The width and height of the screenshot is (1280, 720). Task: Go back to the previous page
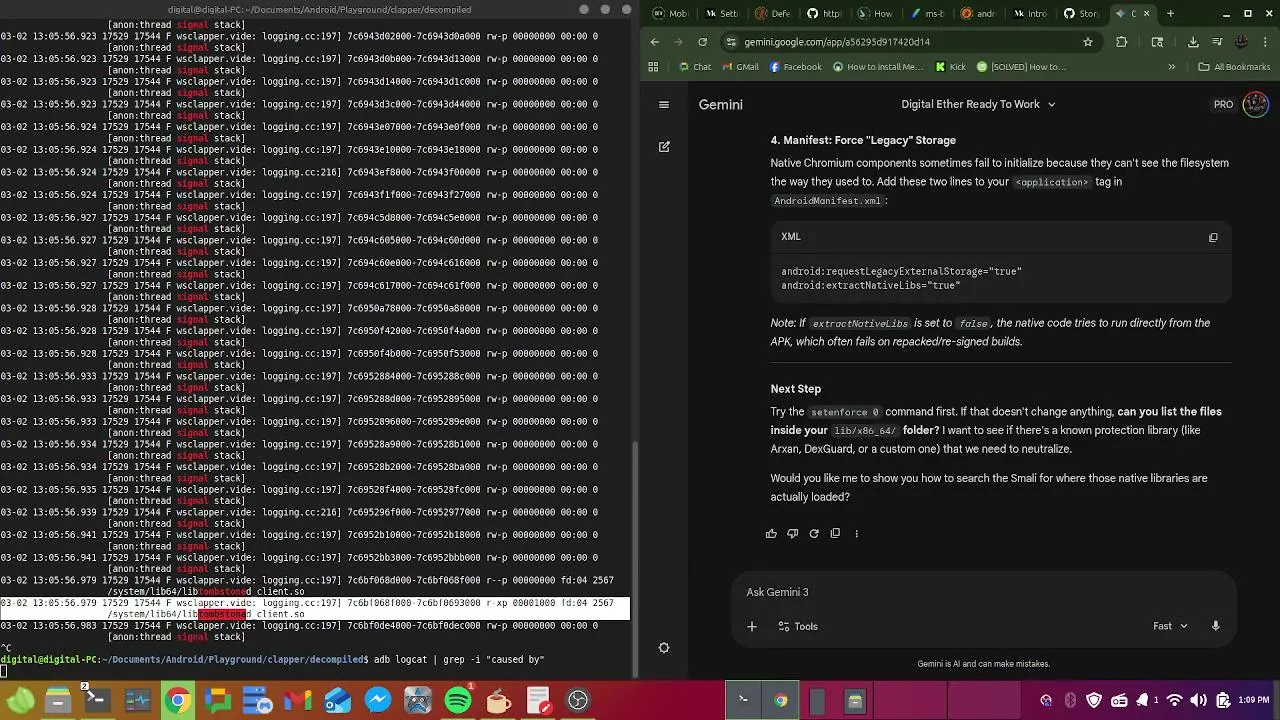655,42
